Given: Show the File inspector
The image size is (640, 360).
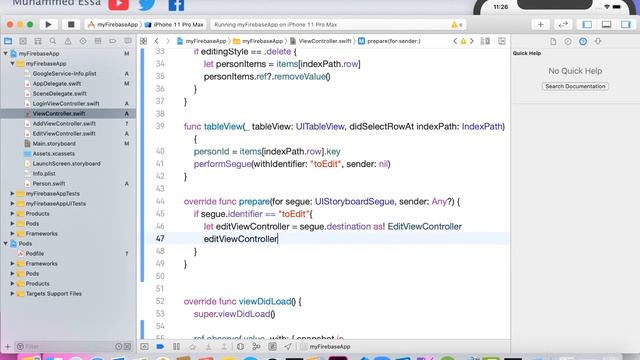Looking at the screenshot, I should click(553, 42).
